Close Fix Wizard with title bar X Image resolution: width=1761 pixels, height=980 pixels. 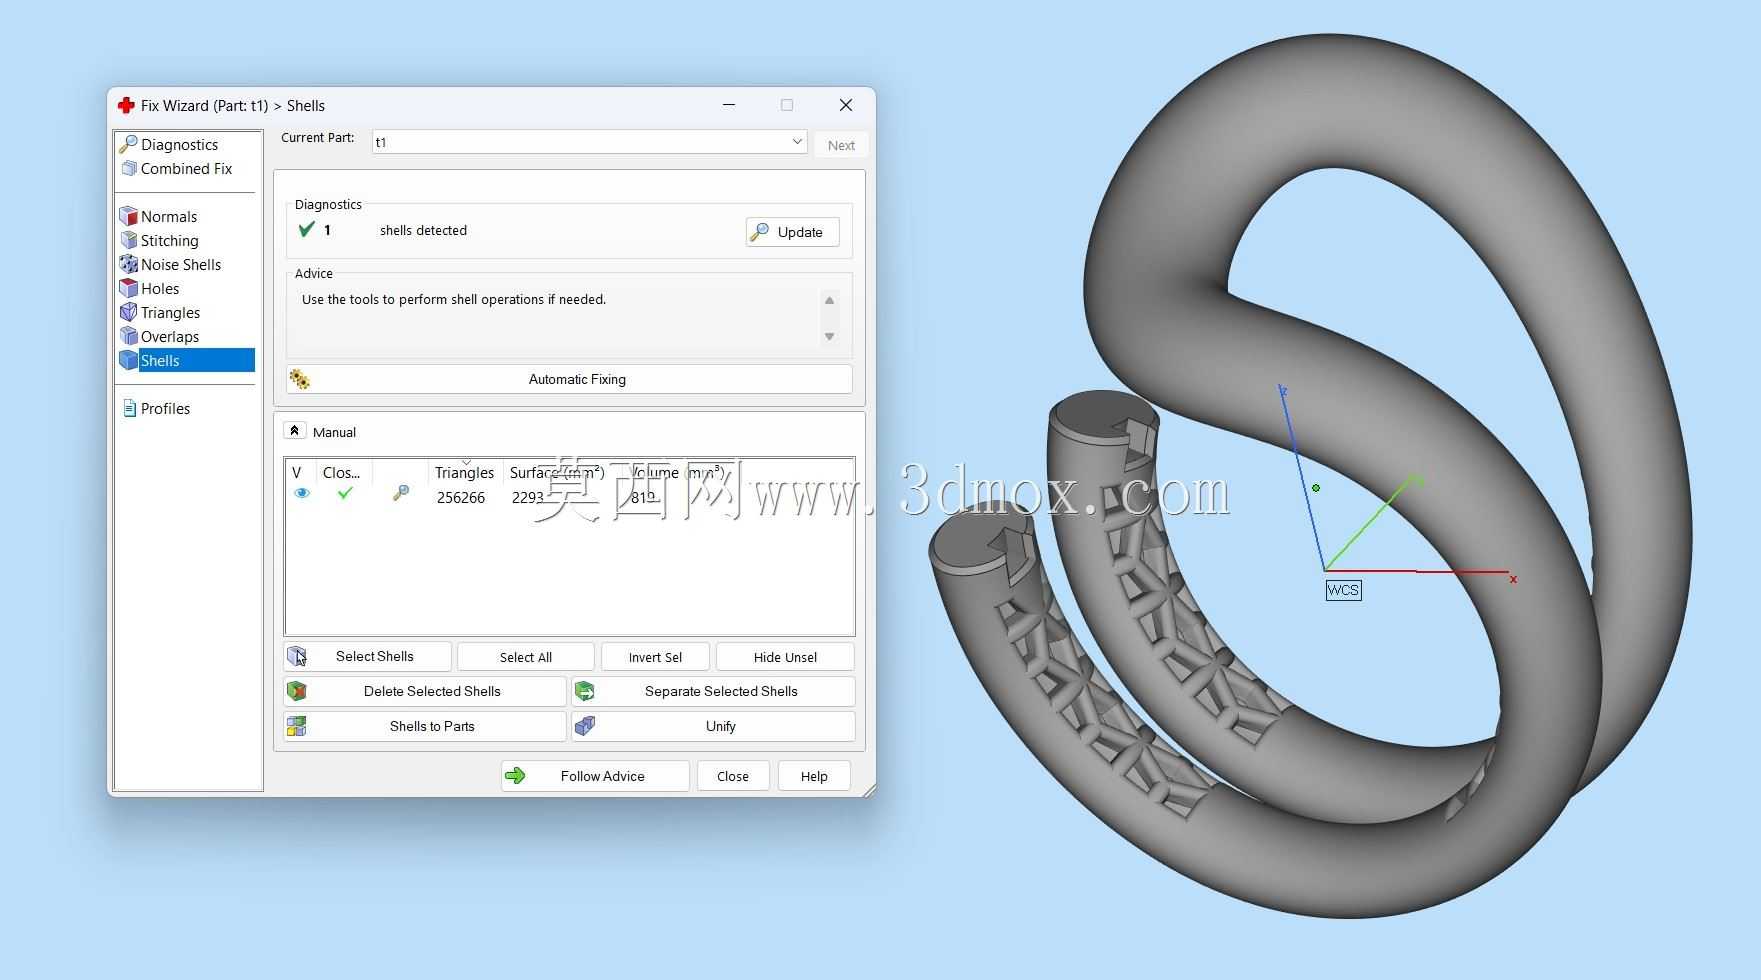point(846,105)
